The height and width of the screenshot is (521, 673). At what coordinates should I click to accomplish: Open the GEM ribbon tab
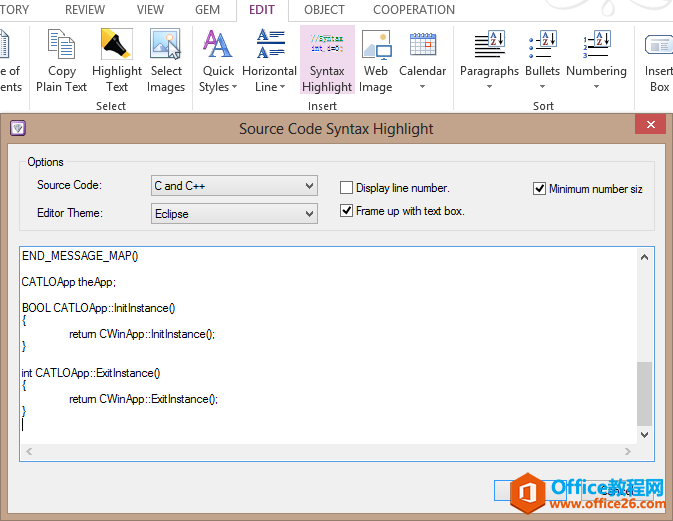pyautogui.click(x=208, y=10)
